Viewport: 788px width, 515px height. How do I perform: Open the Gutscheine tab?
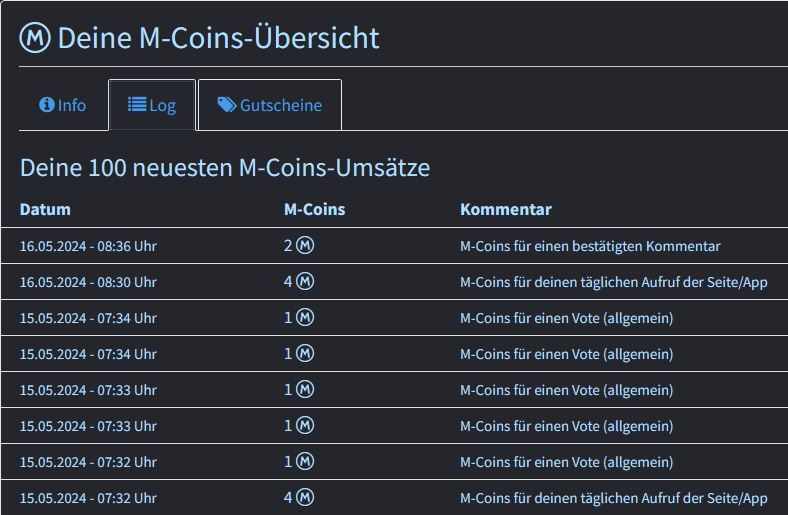(x=270, y=105)
